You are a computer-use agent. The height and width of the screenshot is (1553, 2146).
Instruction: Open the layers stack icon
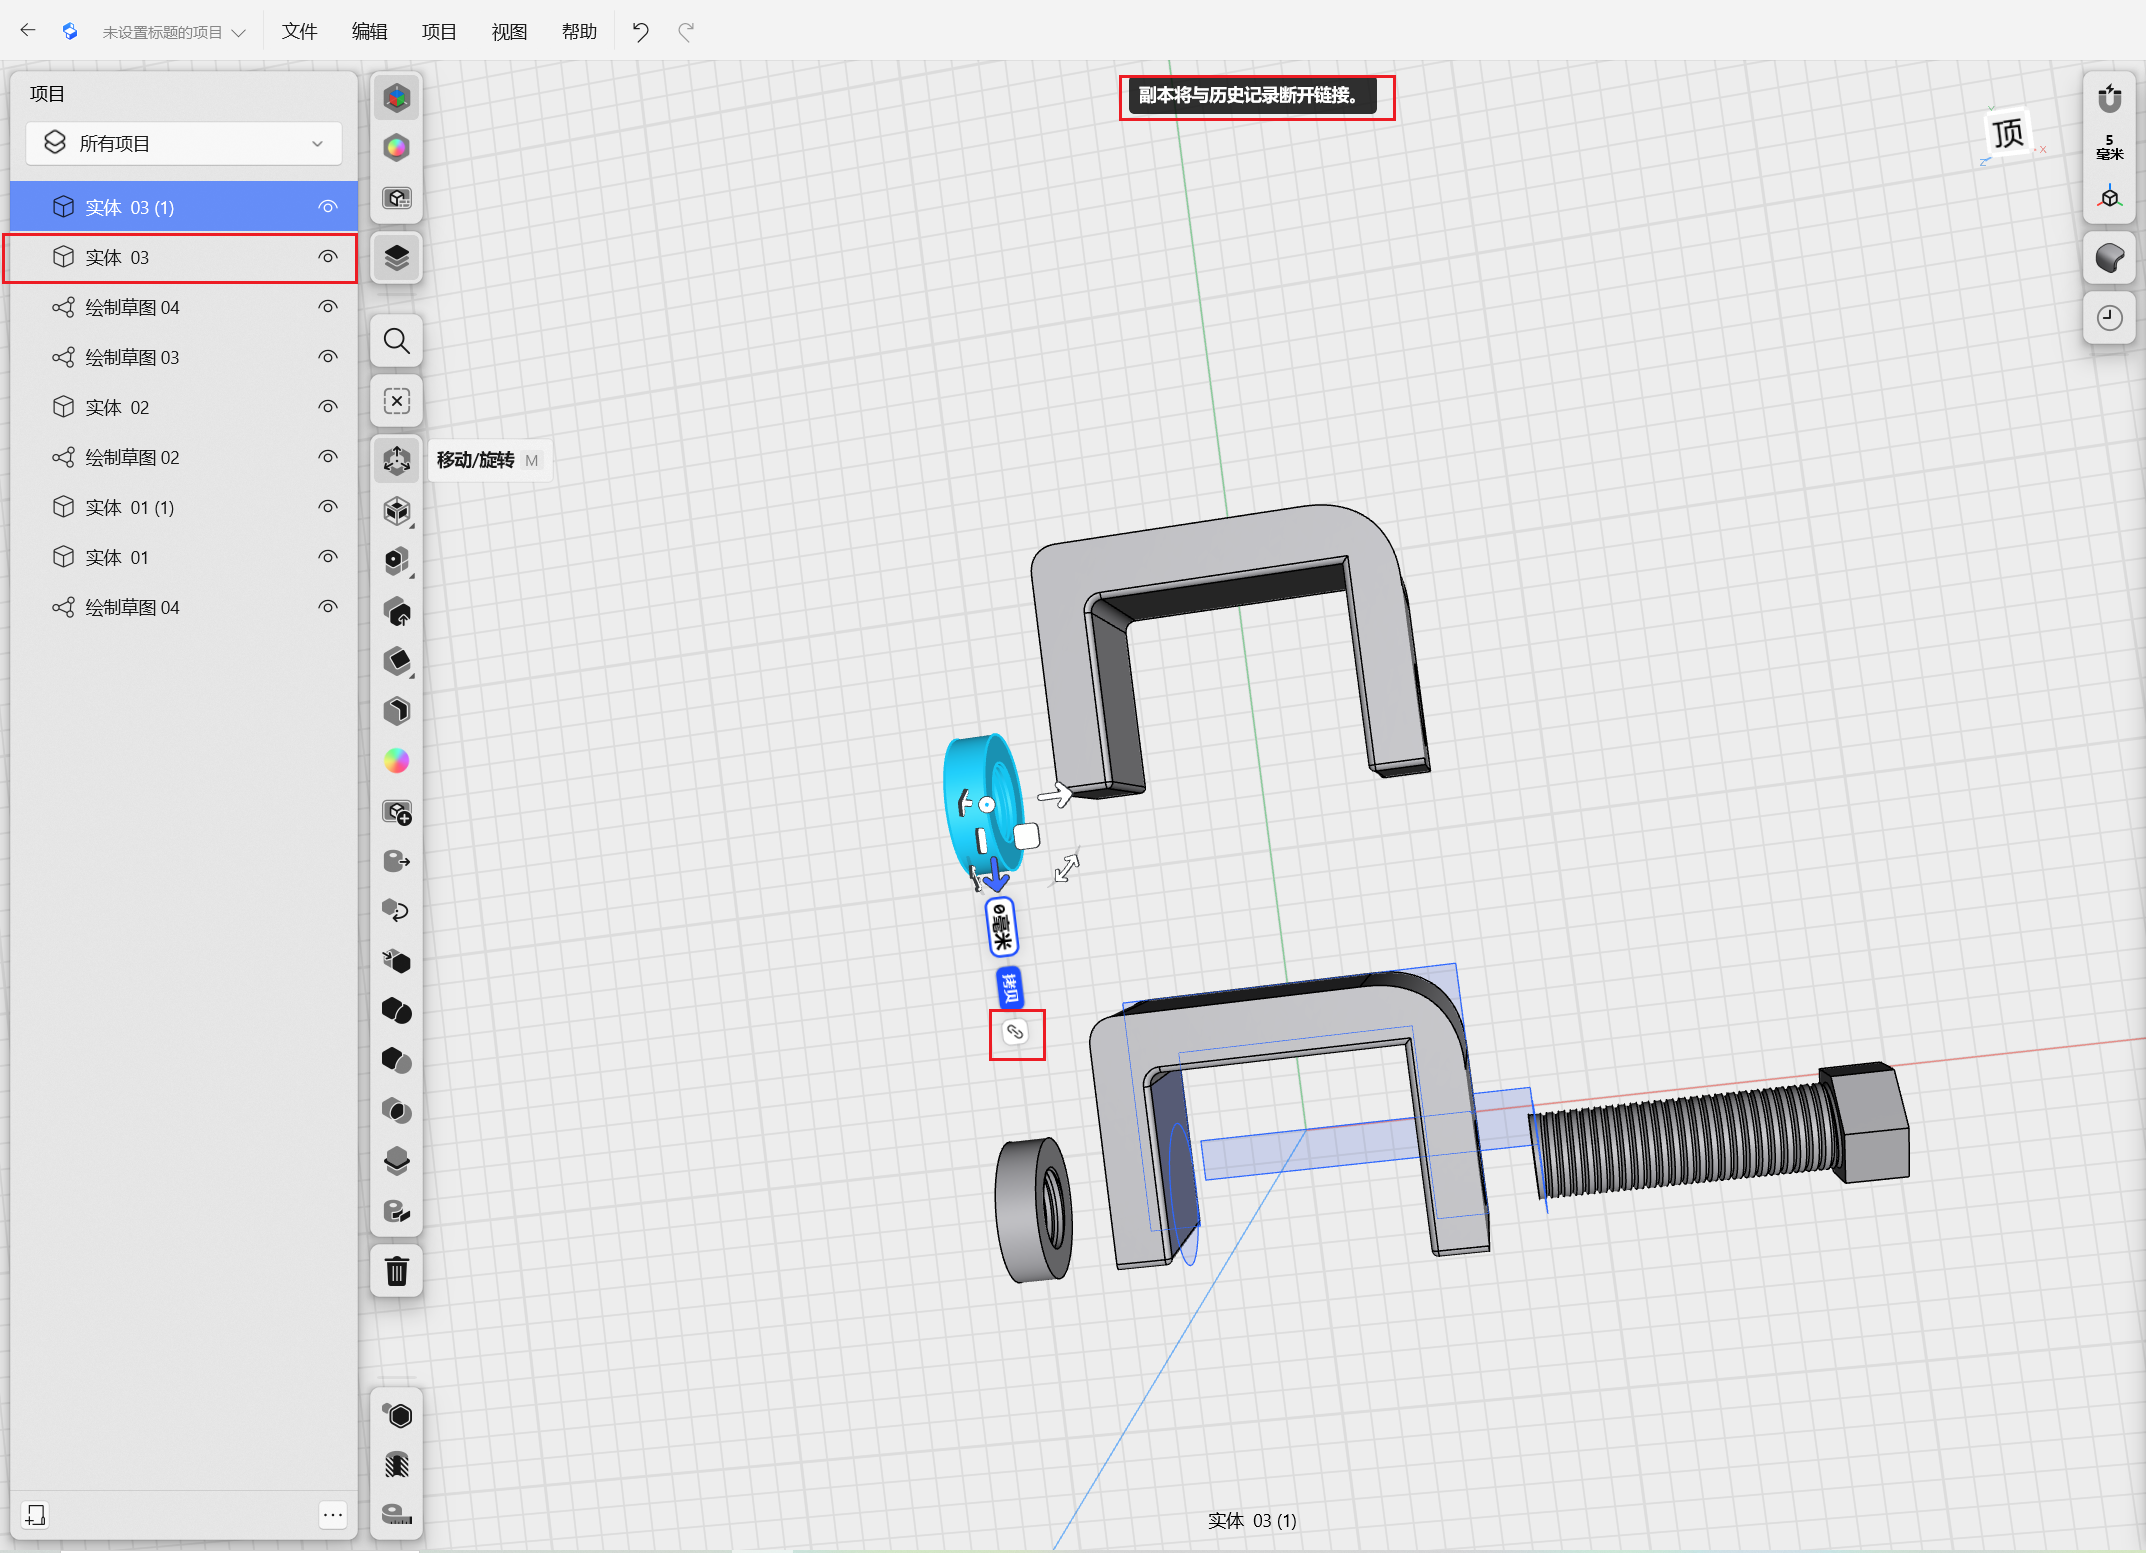tap(397, 258)
